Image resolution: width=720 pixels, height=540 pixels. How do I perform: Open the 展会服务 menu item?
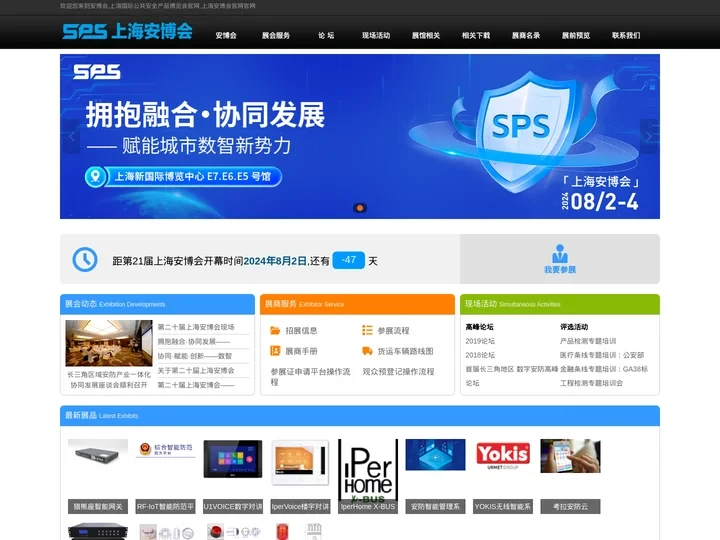click(276, 35)
